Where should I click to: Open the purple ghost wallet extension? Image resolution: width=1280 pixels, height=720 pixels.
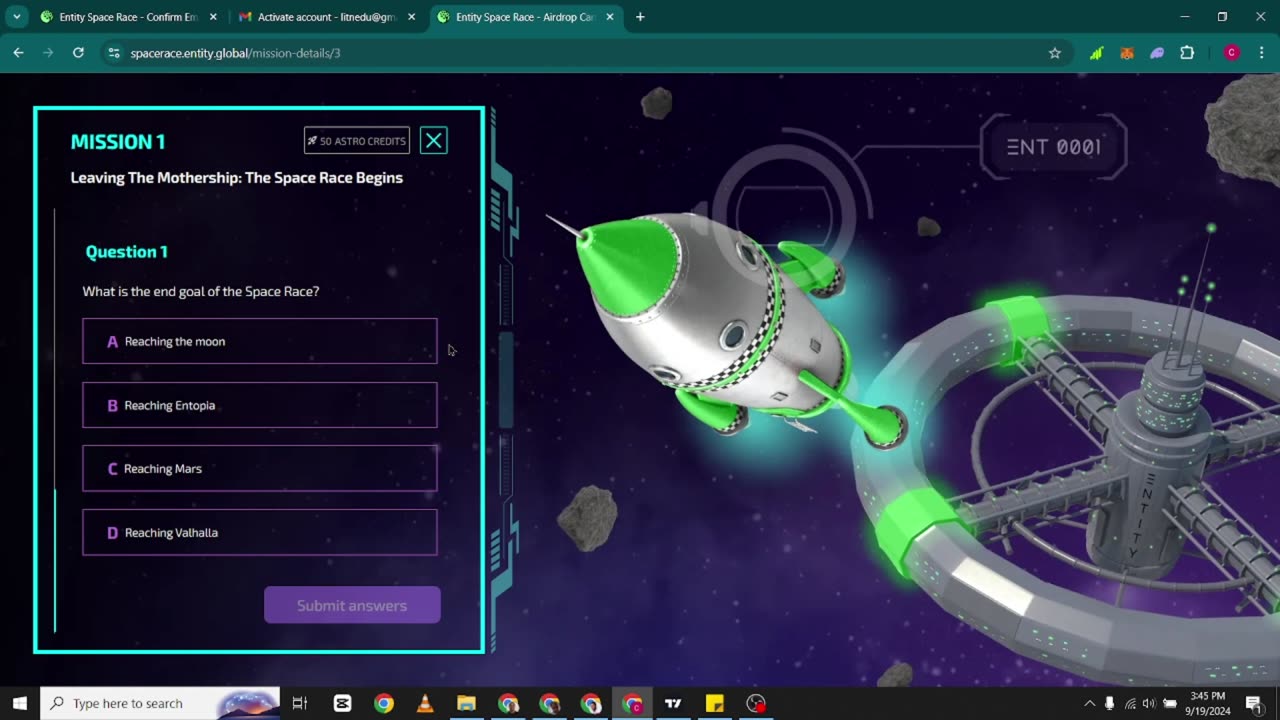coord(1157,53)
